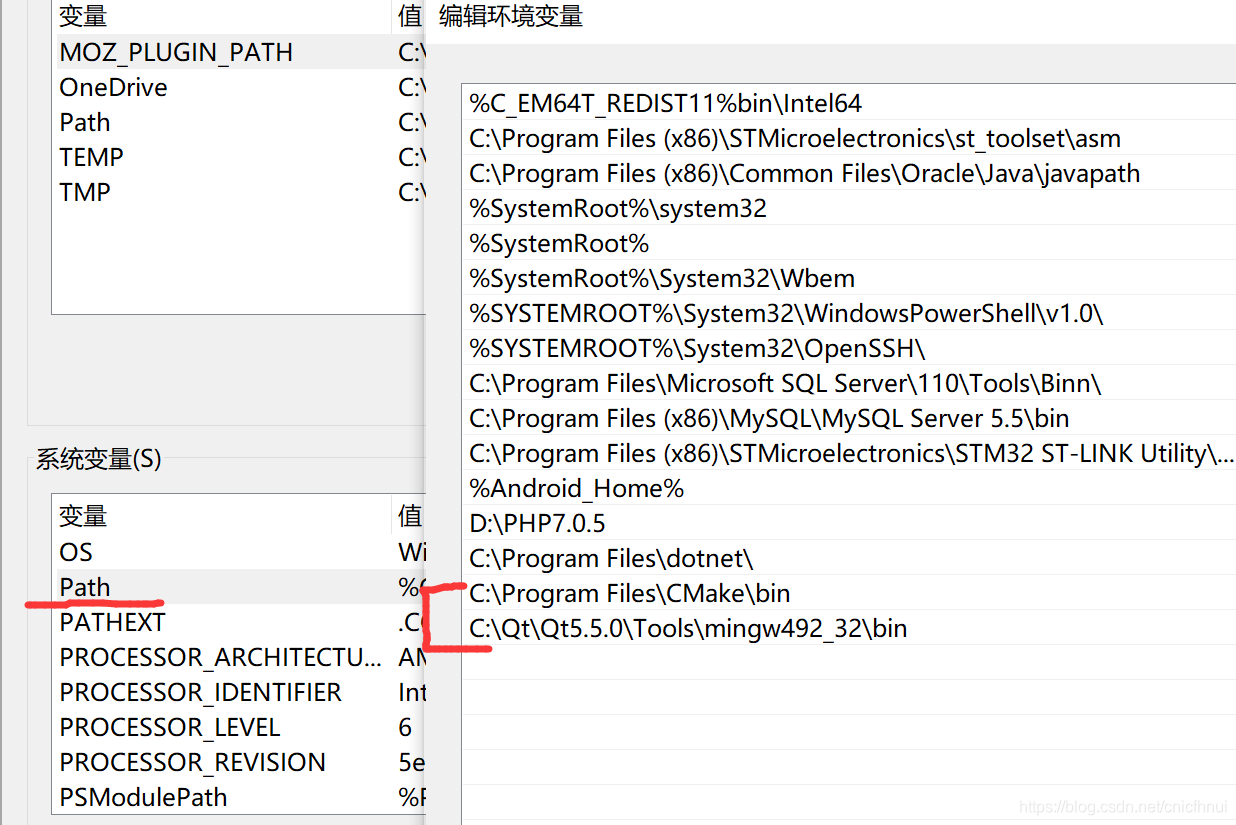Select the TMP user variable row
This screenshot has width=1236, height=825.
click(240, 192)
